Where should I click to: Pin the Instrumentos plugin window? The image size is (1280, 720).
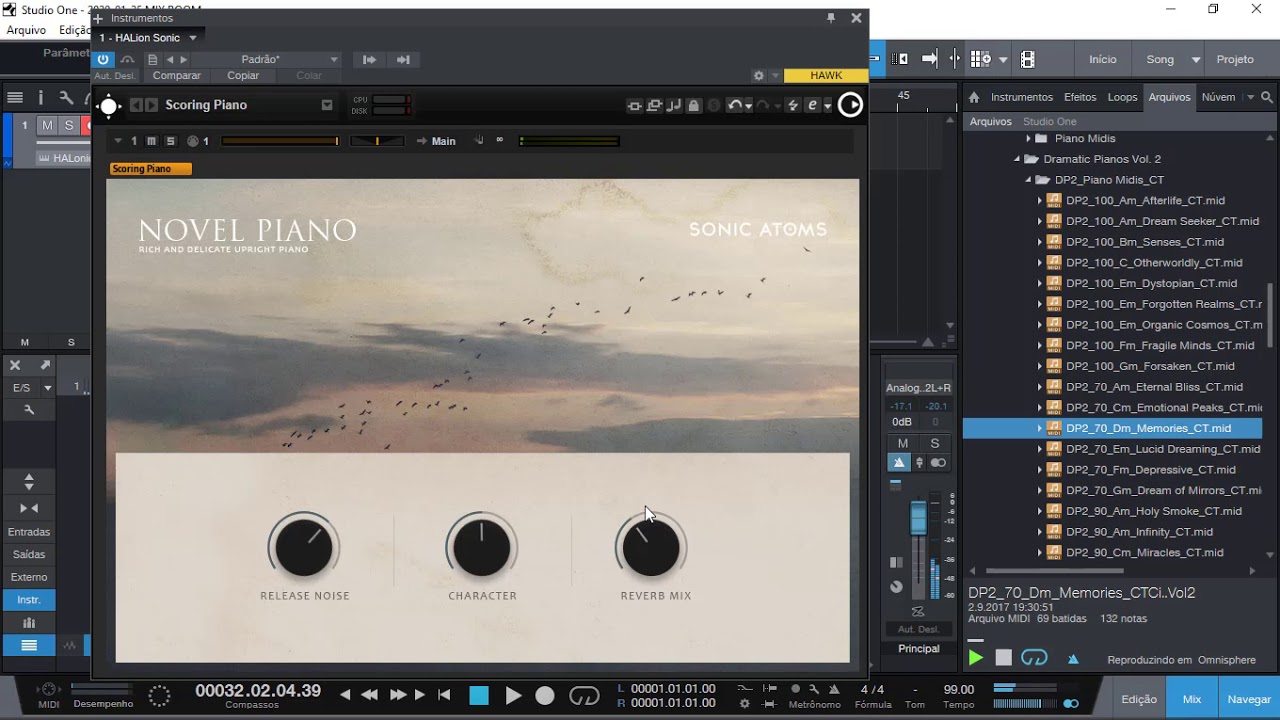coord(831,18)
